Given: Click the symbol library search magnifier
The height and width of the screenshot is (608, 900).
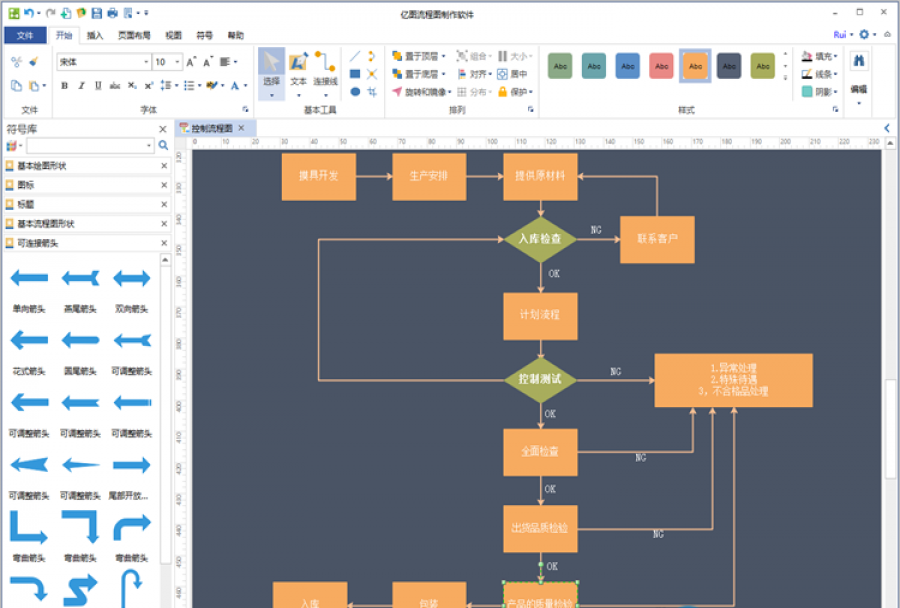Looking at the screenshot, I should click(164, 146).
